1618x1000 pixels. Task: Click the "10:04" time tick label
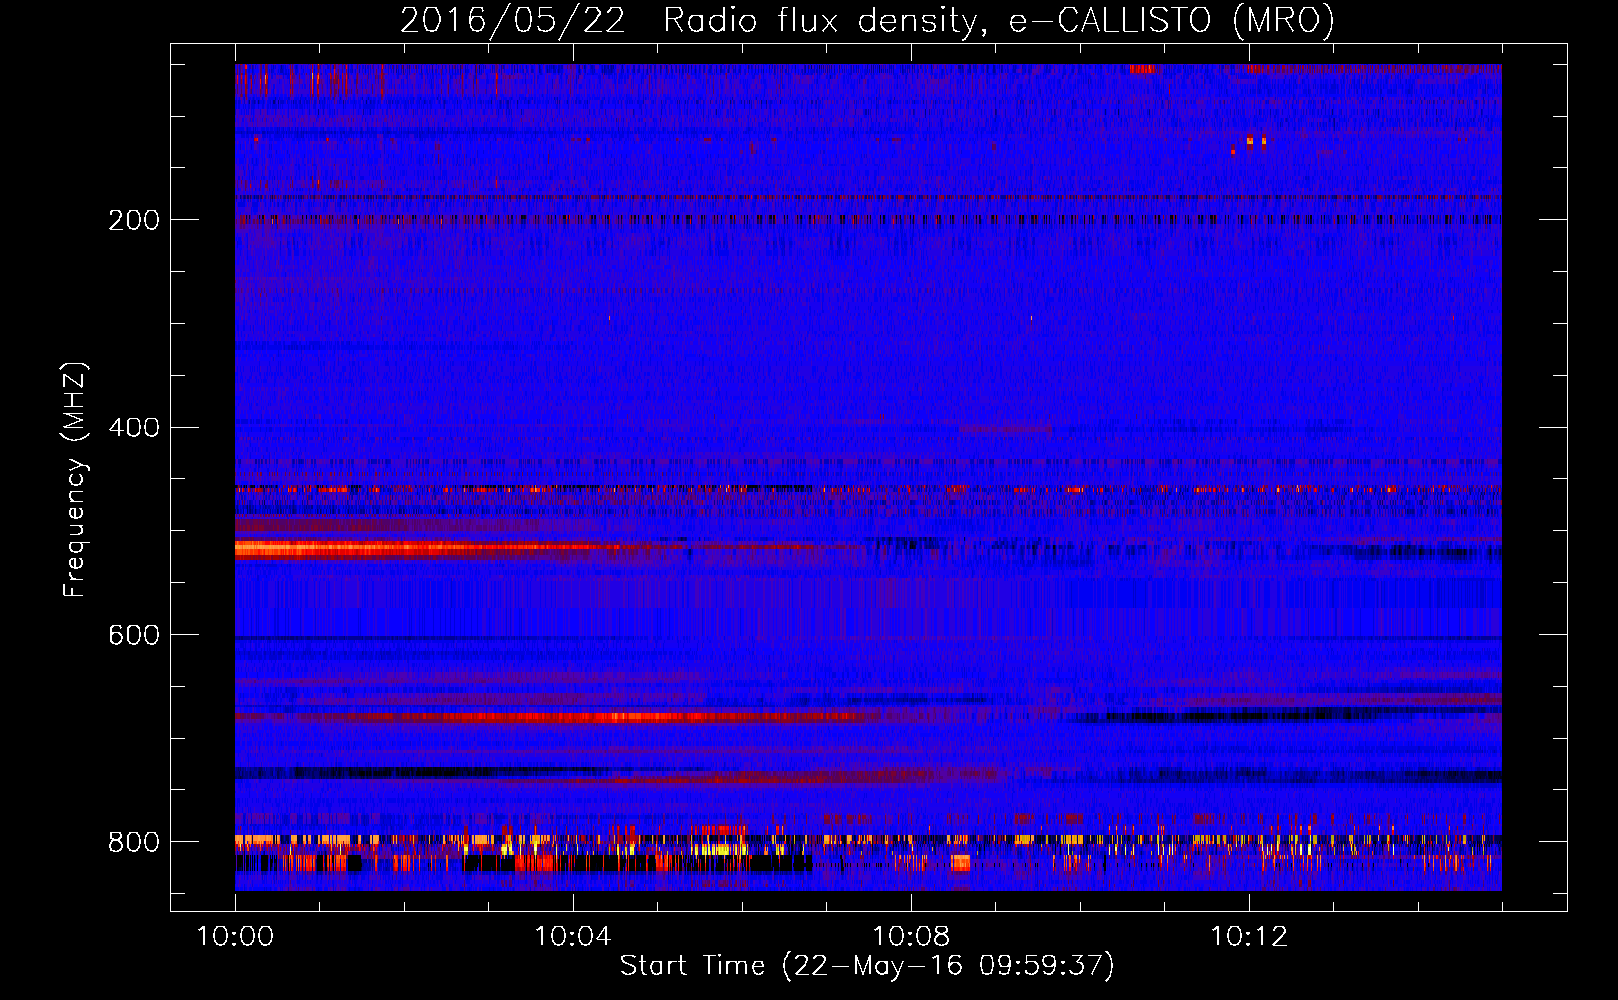point(573,937)
